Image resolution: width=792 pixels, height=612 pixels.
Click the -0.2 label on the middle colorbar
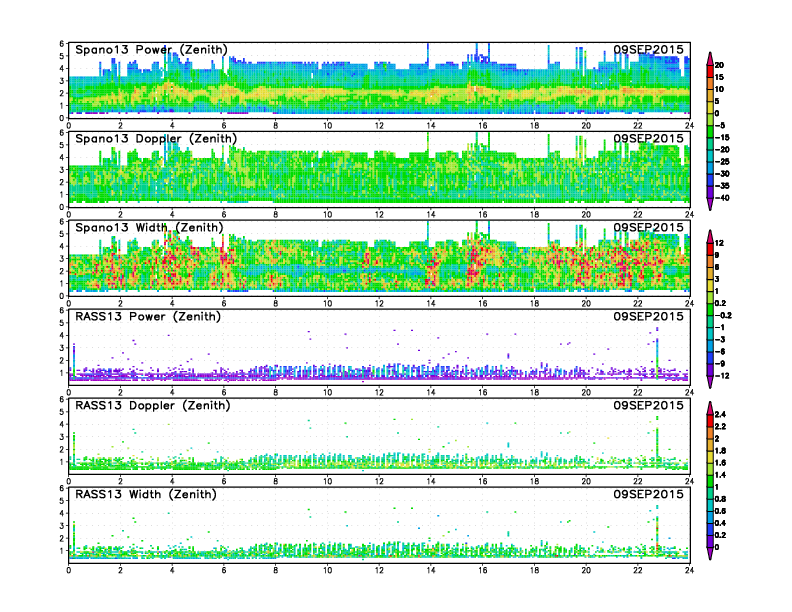pos(723,315)
